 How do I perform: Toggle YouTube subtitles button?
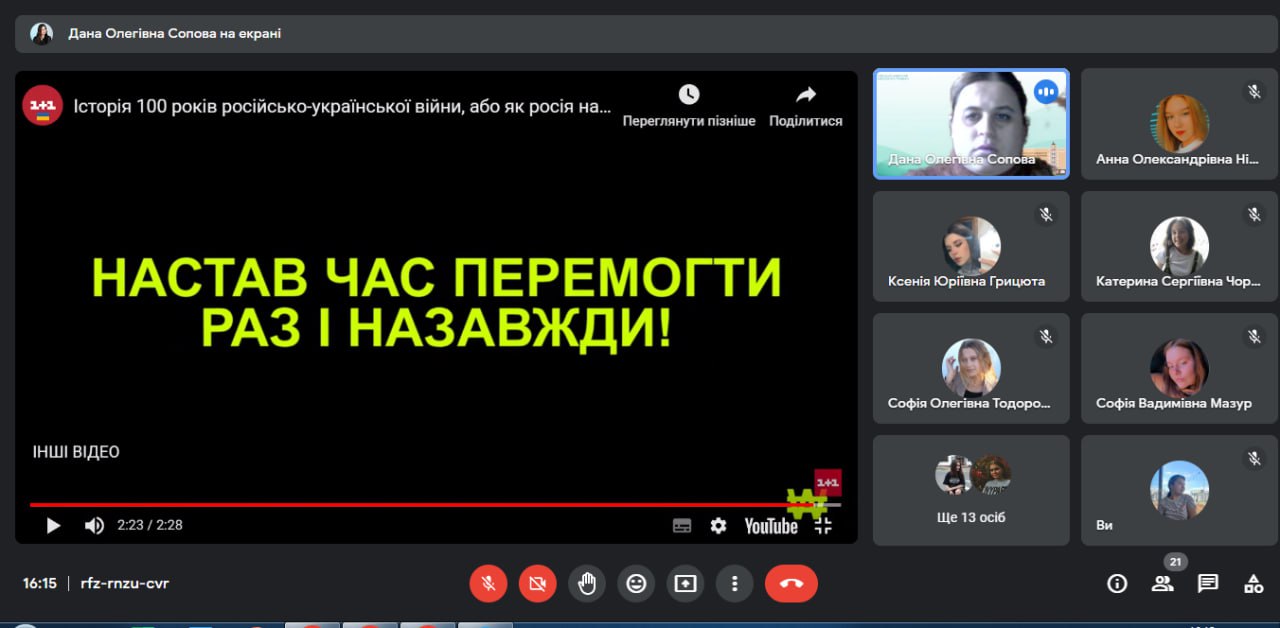point(682,525)
